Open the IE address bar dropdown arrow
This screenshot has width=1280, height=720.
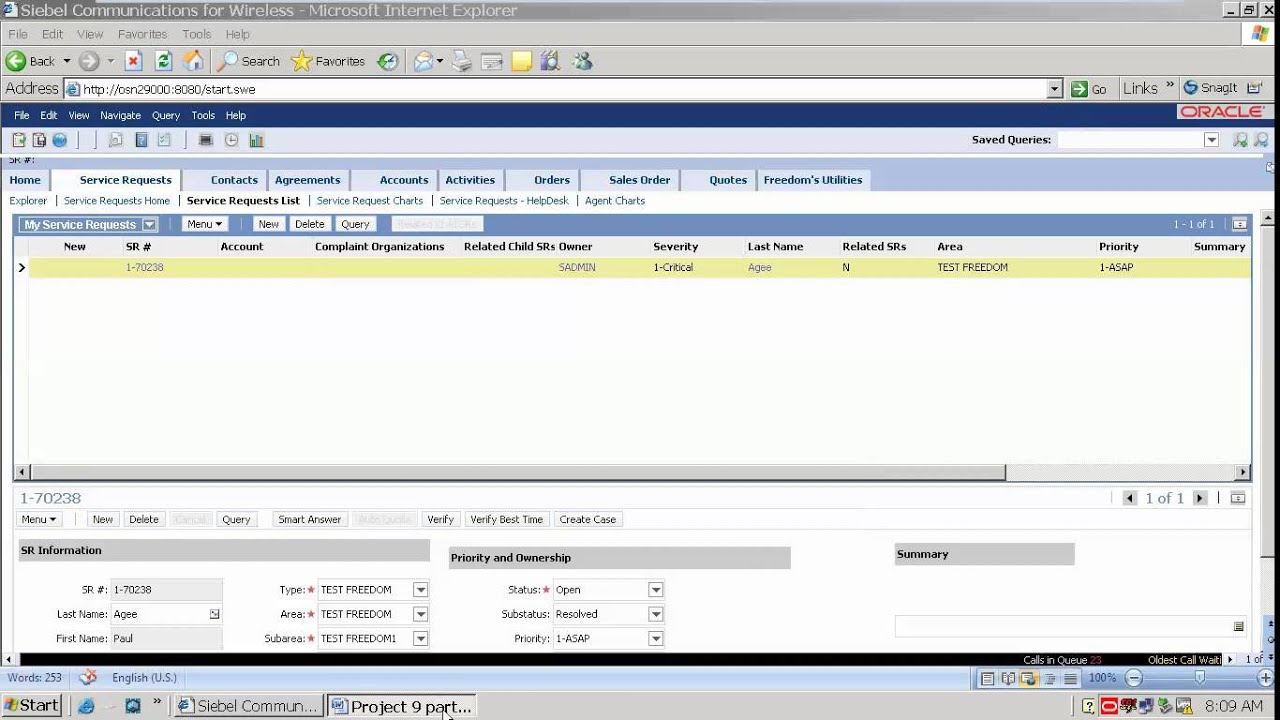[1054, 89]
